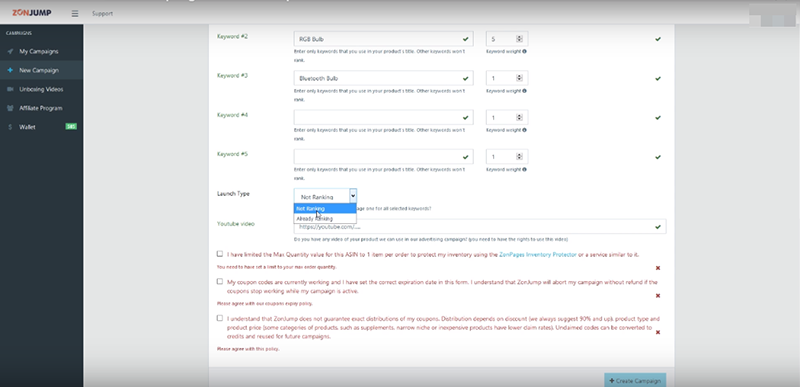The image size is (800, 387).
Task: Open Support in the top bar
Action: coord(103,14)
